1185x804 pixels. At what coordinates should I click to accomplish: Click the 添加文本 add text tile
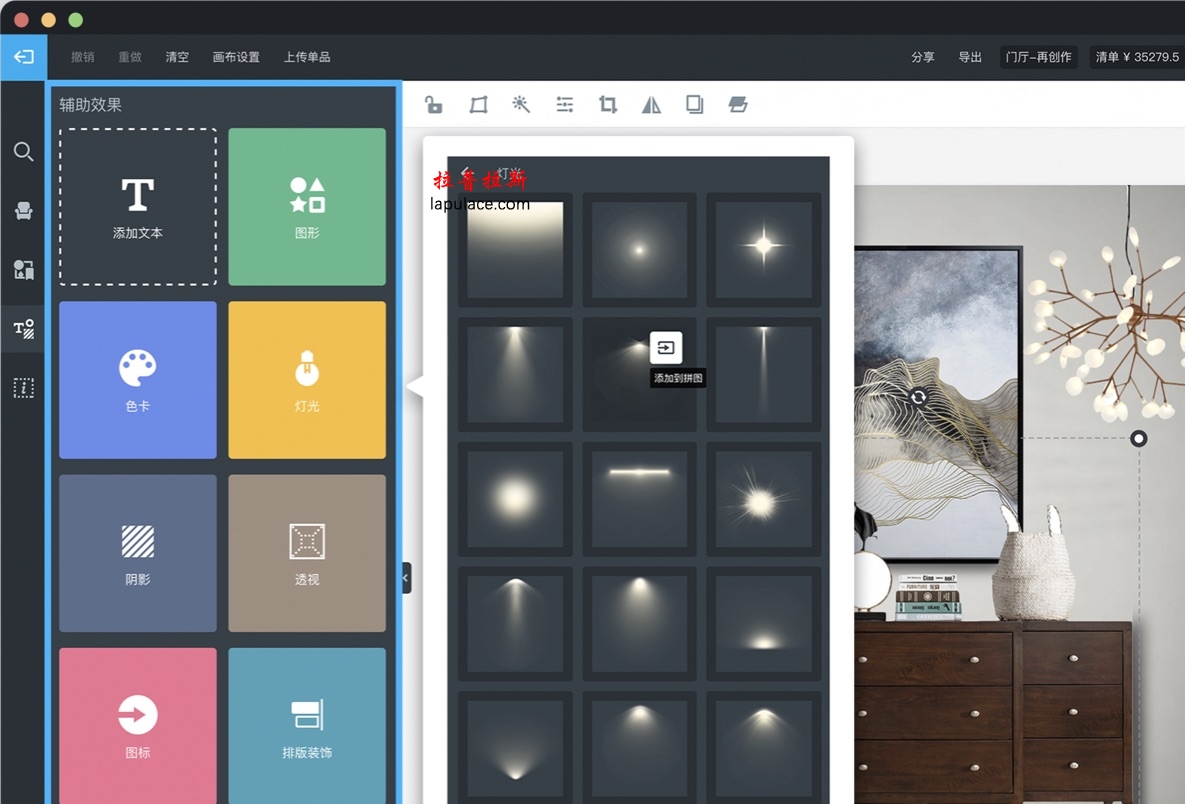point(138,207)
